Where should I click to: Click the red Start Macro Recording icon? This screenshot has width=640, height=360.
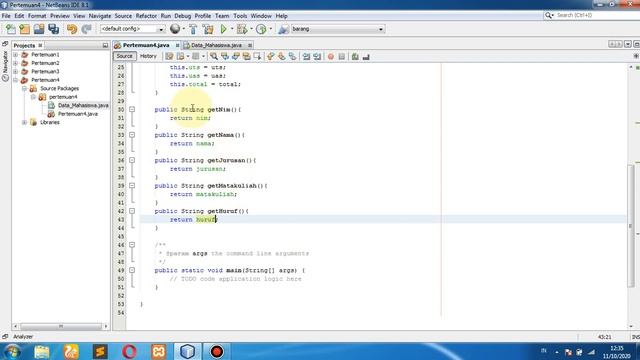[x=331, y=56]
